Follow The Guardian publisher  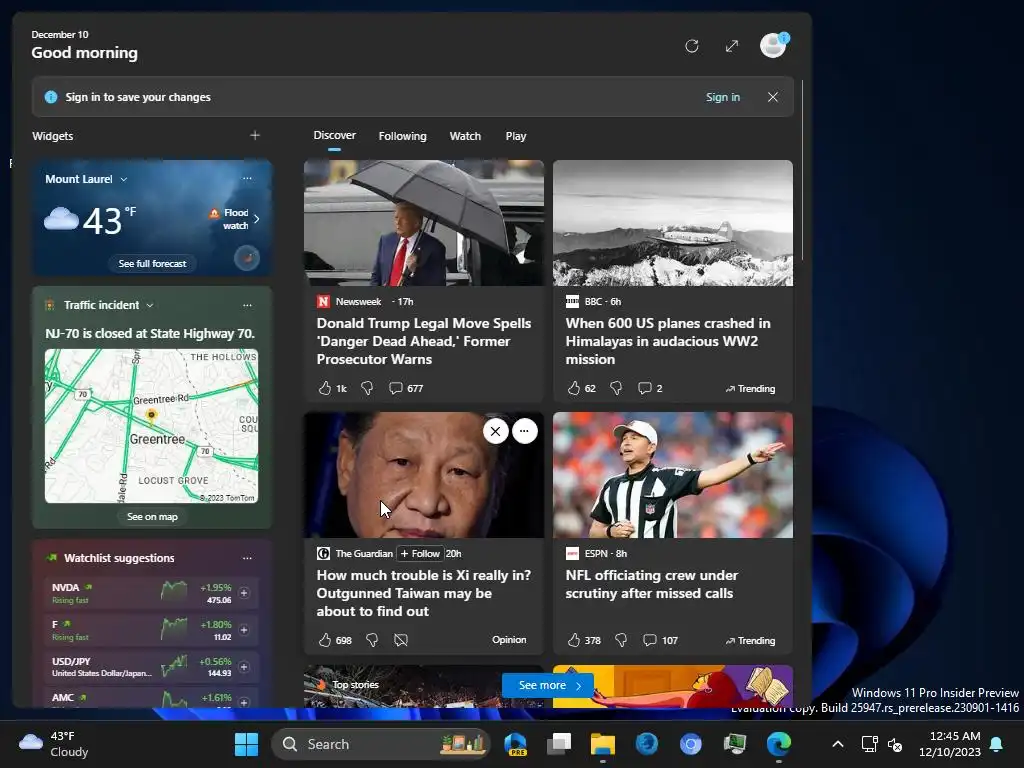[420, 553]
